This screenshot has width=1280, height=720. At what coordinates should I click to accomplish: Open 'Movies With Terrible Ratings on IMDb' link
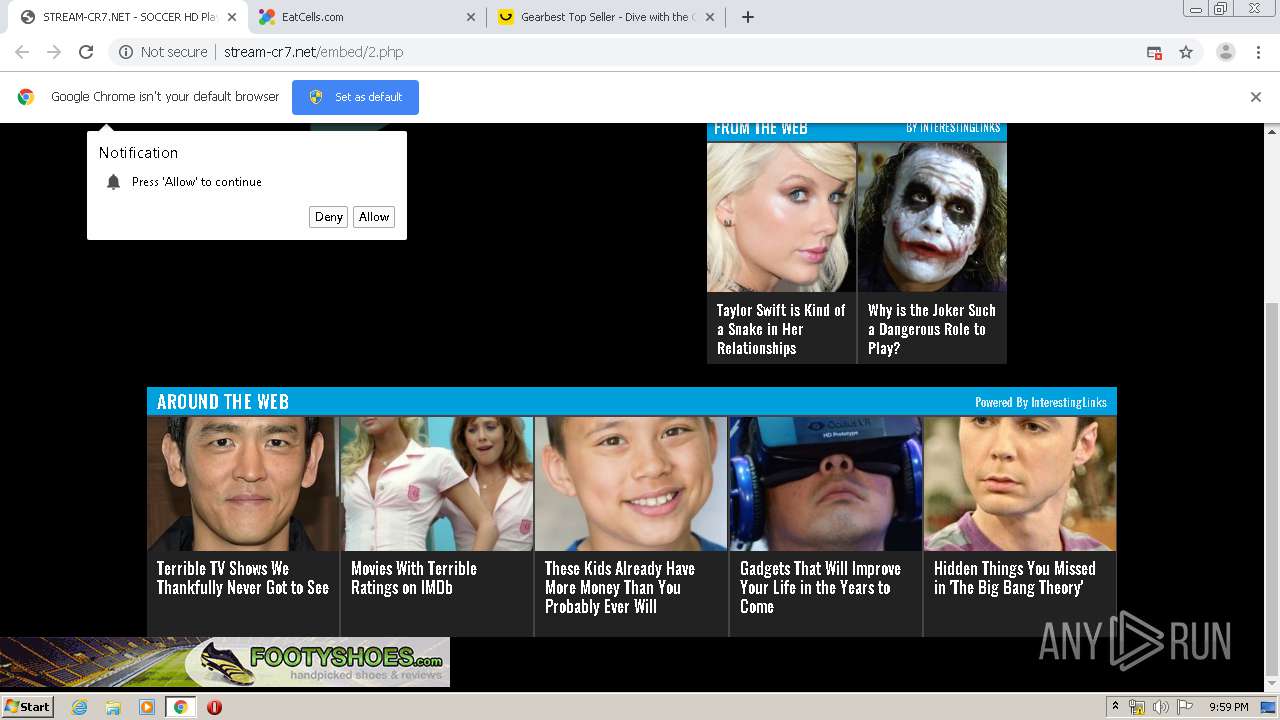coord(414,578)
